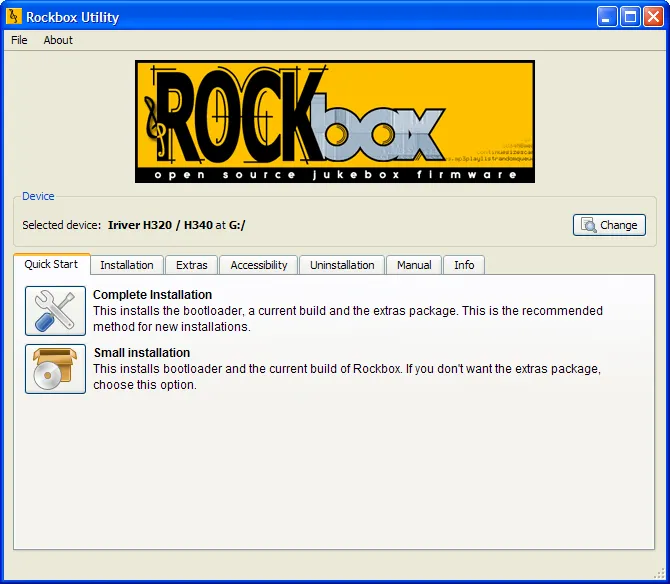670x584 pixels.
Task: Open the Extras tab
Action: (192, 265)
